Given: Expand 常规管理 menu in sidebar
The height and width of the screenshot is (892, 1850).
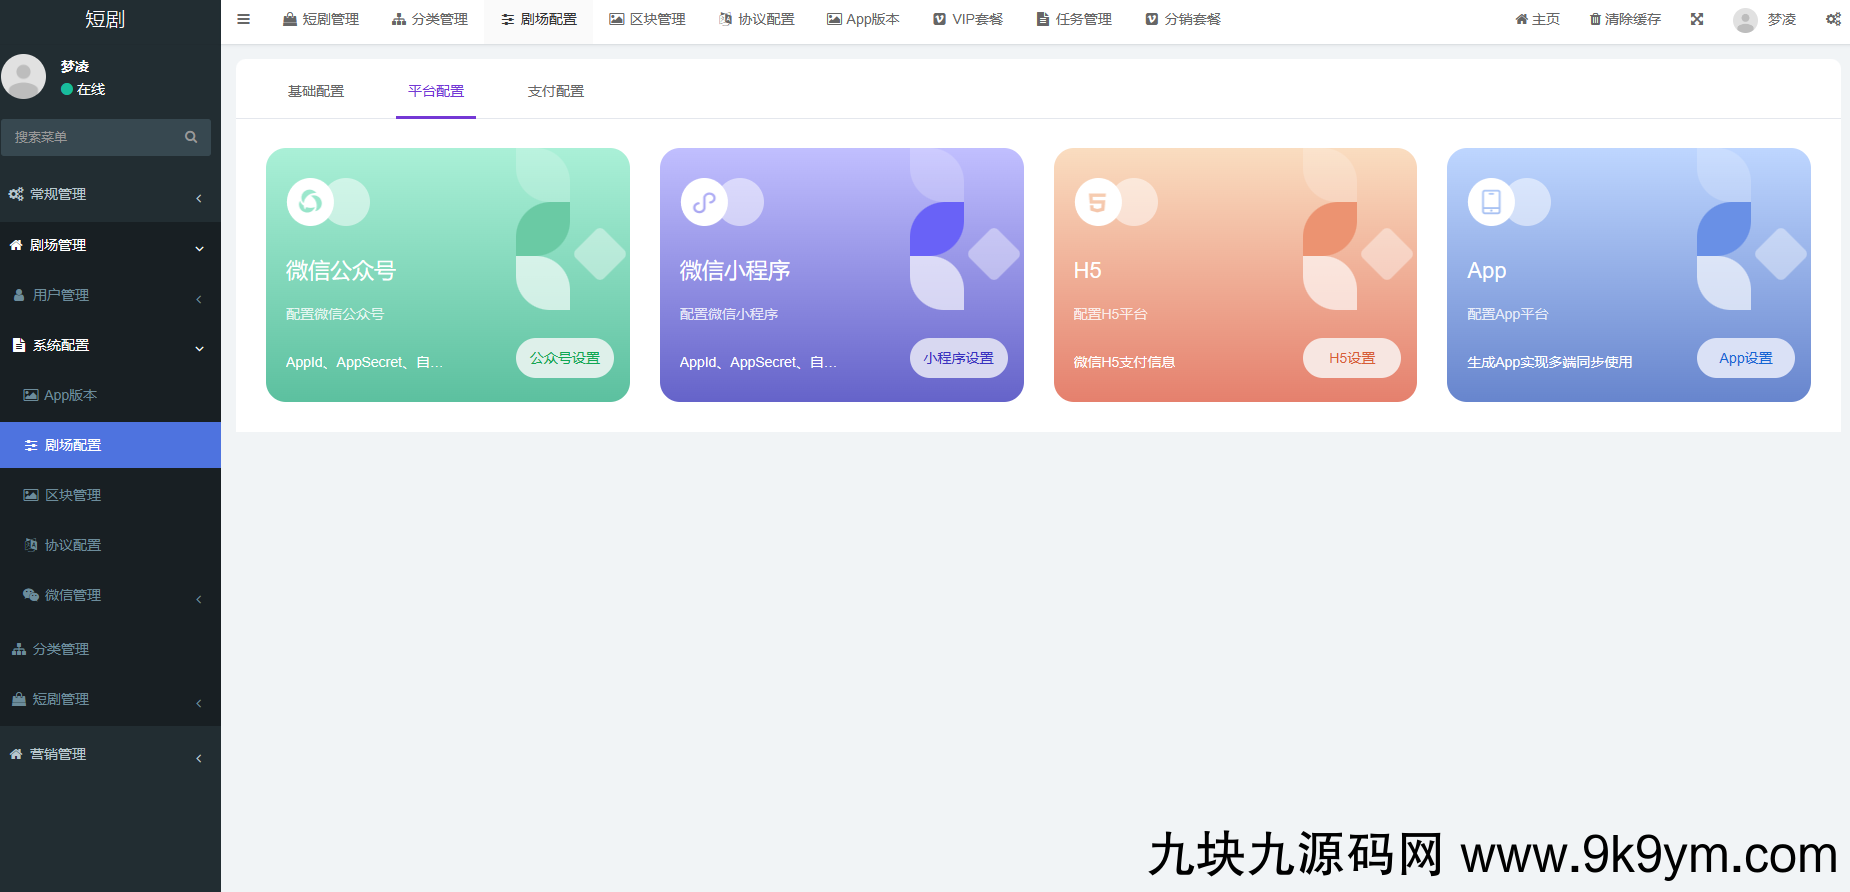Looking at the screenshot, I should point(110,195).
